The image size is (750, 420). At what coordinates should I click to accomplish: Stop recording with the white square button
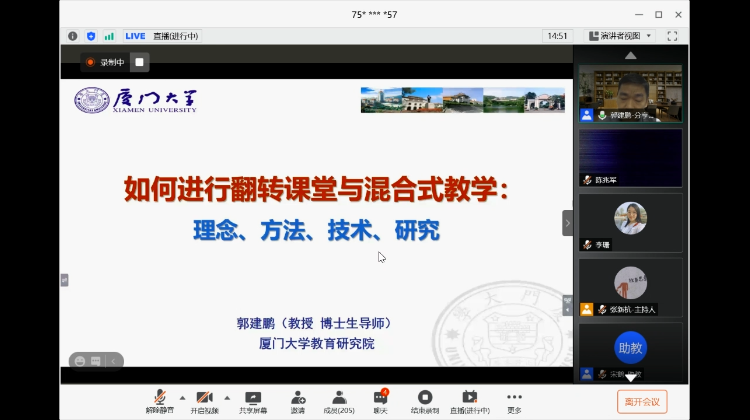click(140, 62)
